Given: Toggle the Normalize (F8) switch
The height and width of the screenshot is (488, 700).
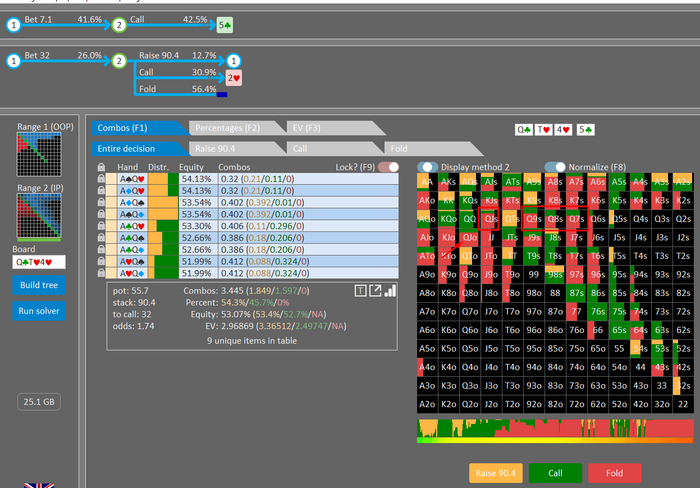Looking at the screenshot, I should click(555, 167).
